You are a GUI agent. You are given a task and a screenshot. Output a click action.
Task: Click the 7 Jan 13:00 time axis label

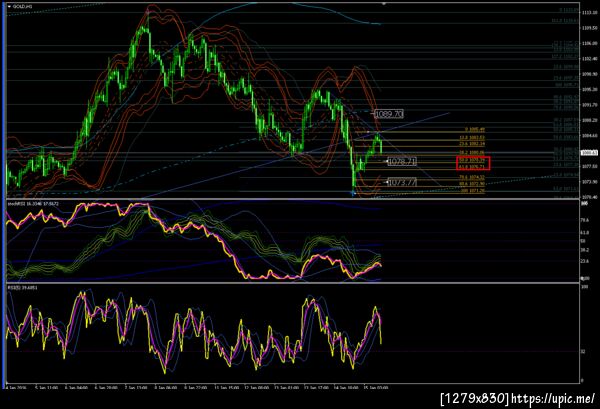click(135, 388)
